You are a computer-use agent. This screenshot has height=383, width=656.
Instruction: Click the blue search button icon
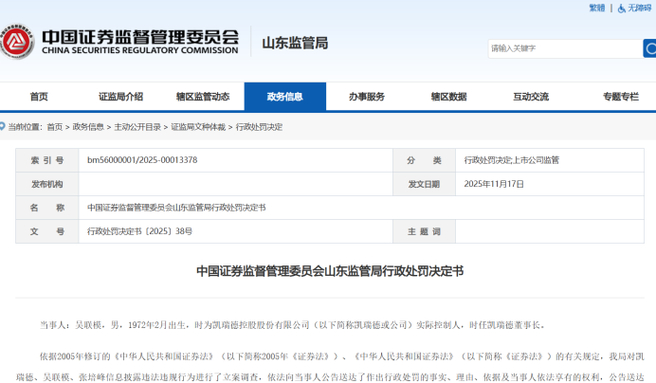pos(650,49)
